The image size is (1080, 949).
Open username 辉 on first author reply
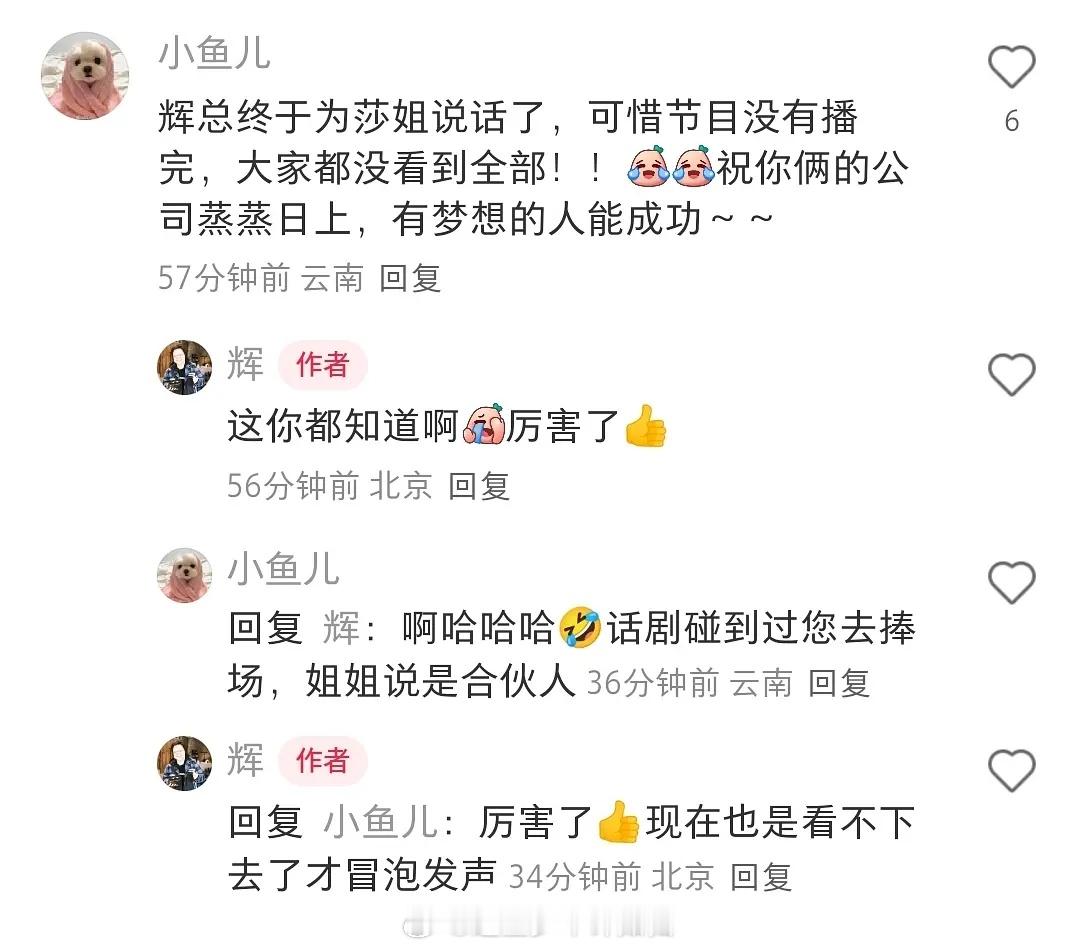click(245, 364)
